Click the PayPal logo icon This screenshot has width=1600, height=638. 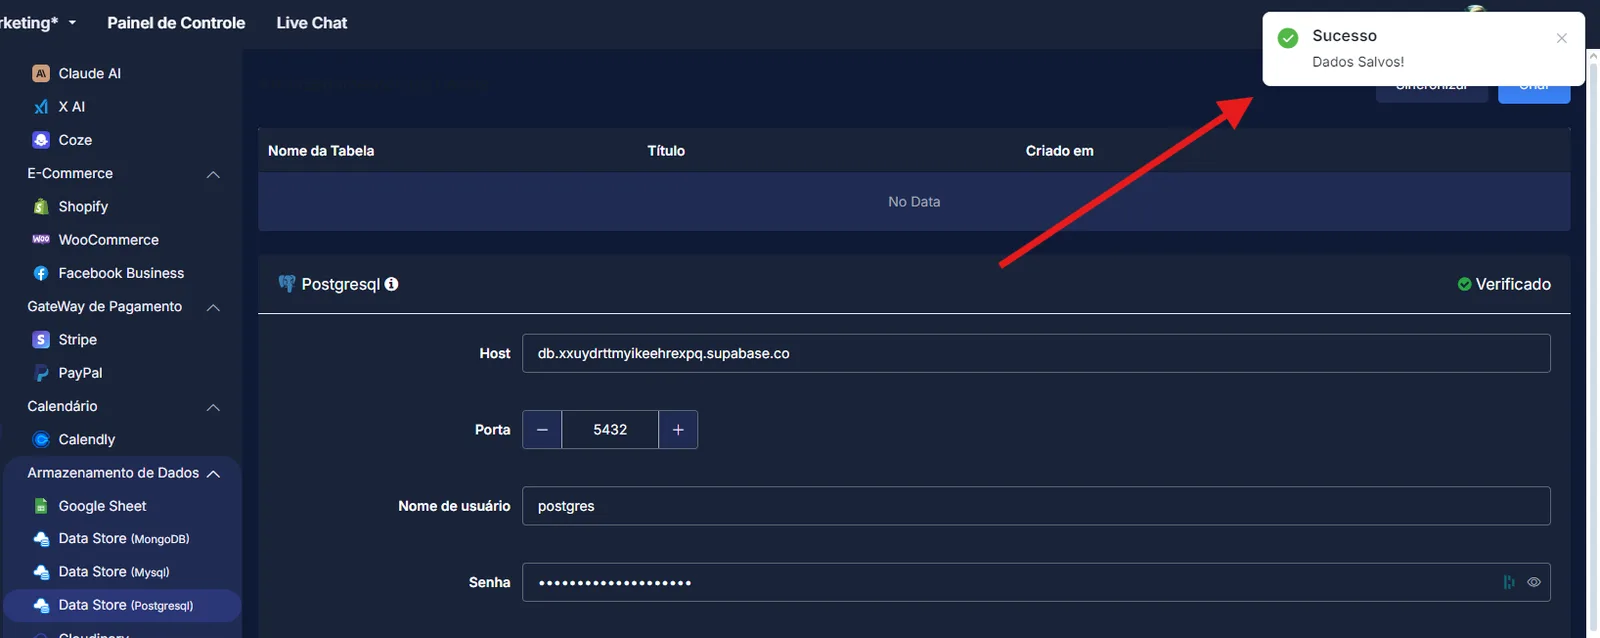pyautogui.click(x=41, y=373)
